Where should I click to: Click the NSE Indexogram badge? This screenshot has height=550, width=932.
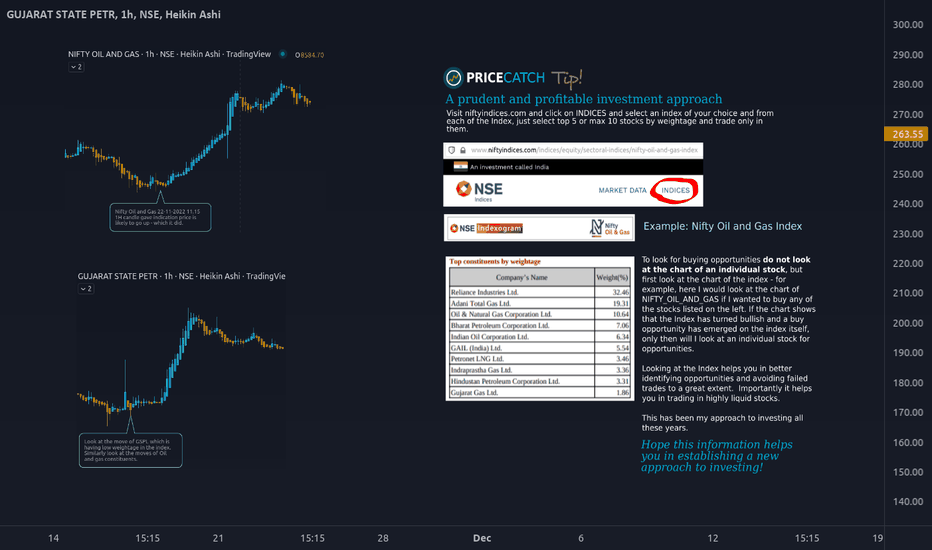[486, 228]
